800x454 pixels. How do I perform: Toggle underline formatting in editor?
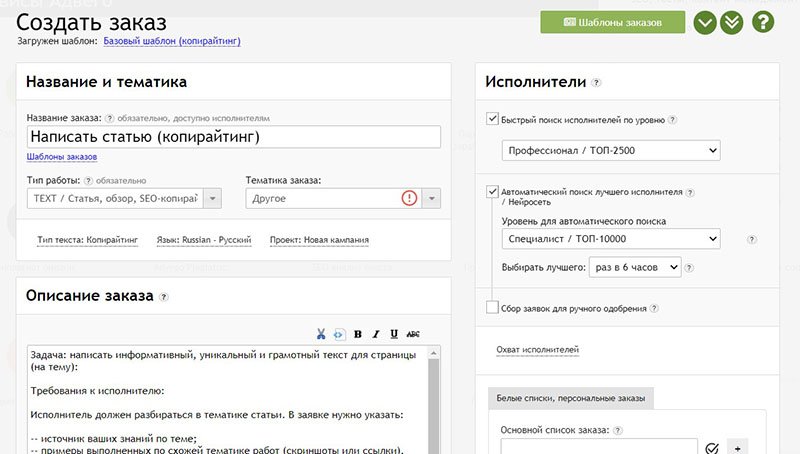pyautogui.click(x=394, y=334)
